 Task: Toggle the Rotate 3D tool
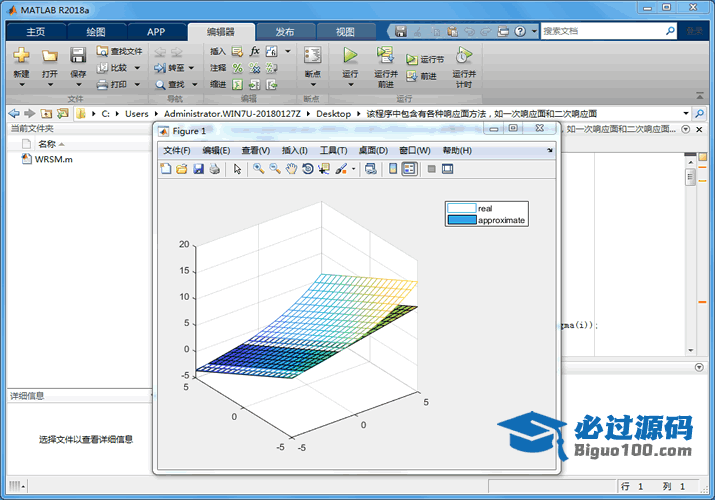pos(308,169)
